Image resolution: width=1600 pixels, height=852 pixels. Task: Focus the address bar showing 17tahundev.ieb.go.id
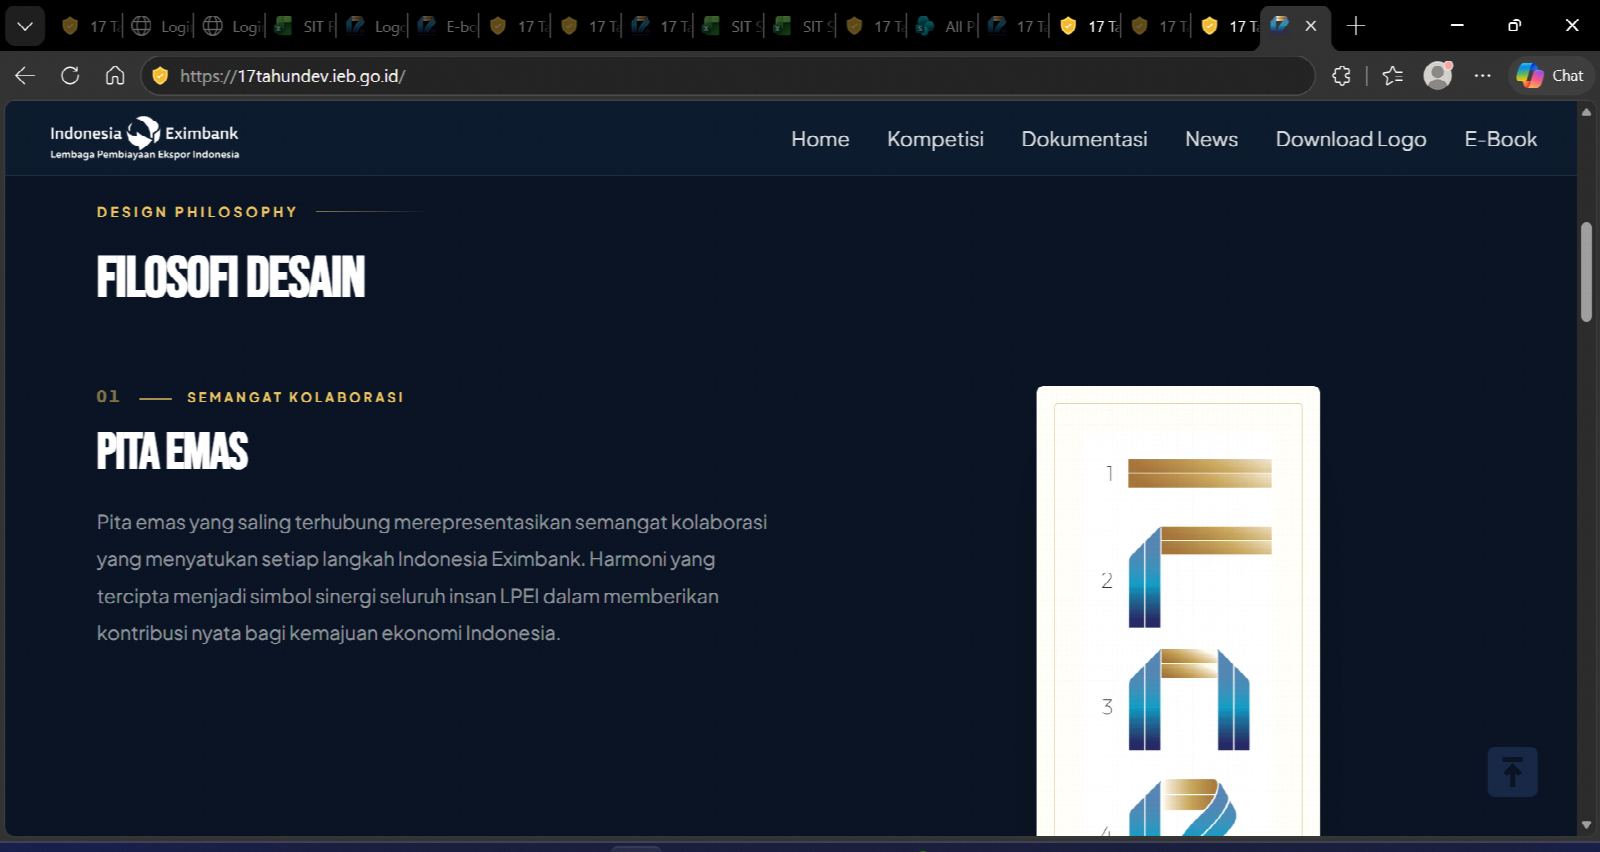tap(728, 76)
